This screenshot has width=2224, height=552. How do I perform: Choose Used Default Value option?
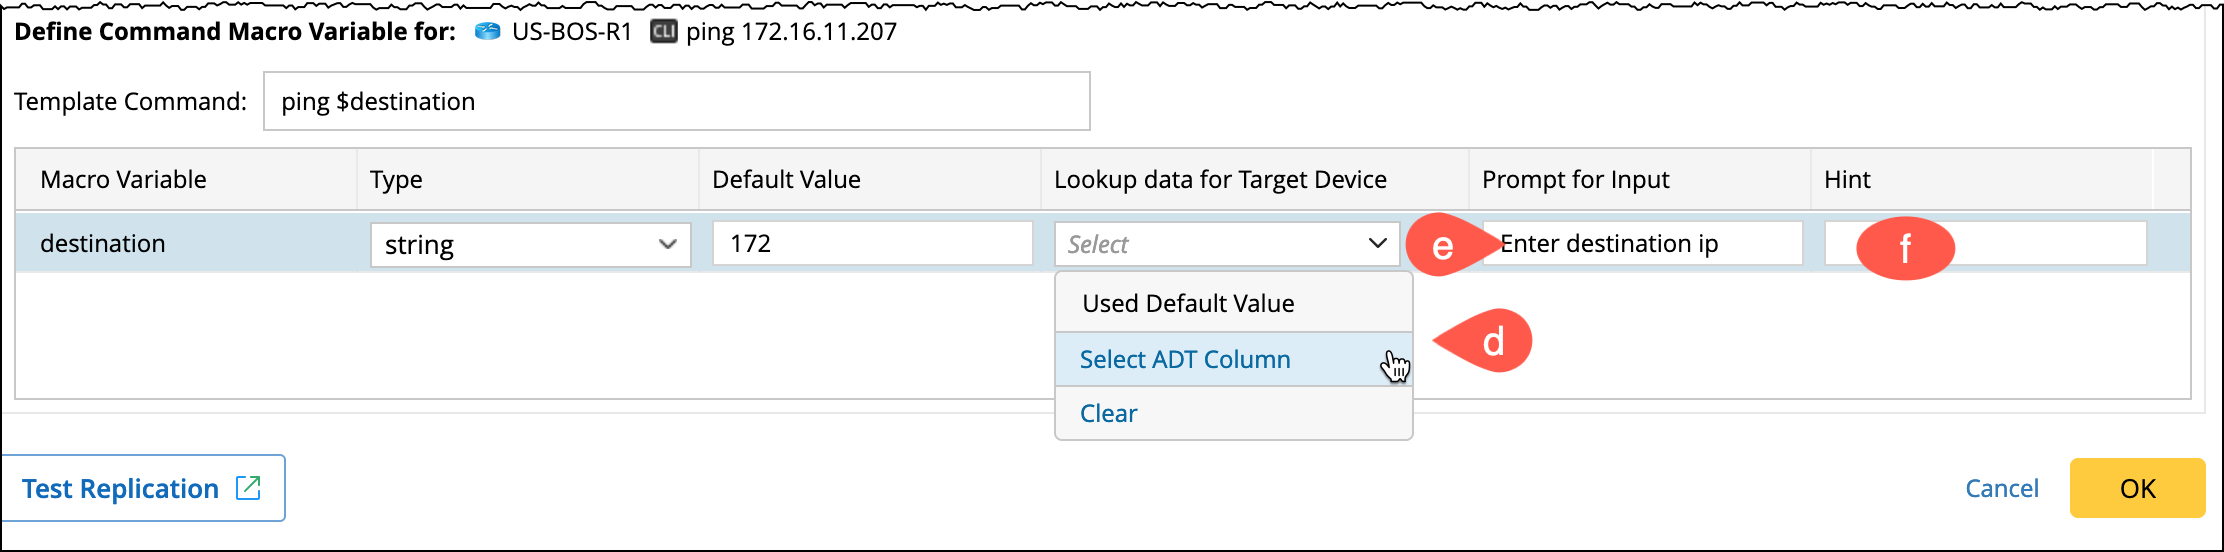1188,303
